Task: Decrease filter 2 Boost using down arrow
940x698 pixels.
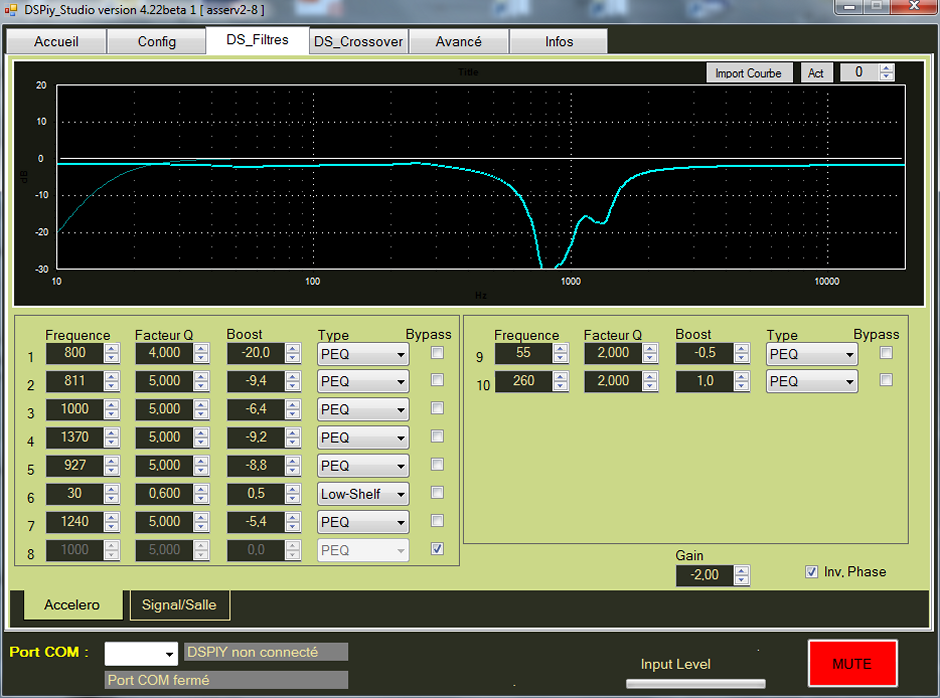Action: click(x=292, y=386)
